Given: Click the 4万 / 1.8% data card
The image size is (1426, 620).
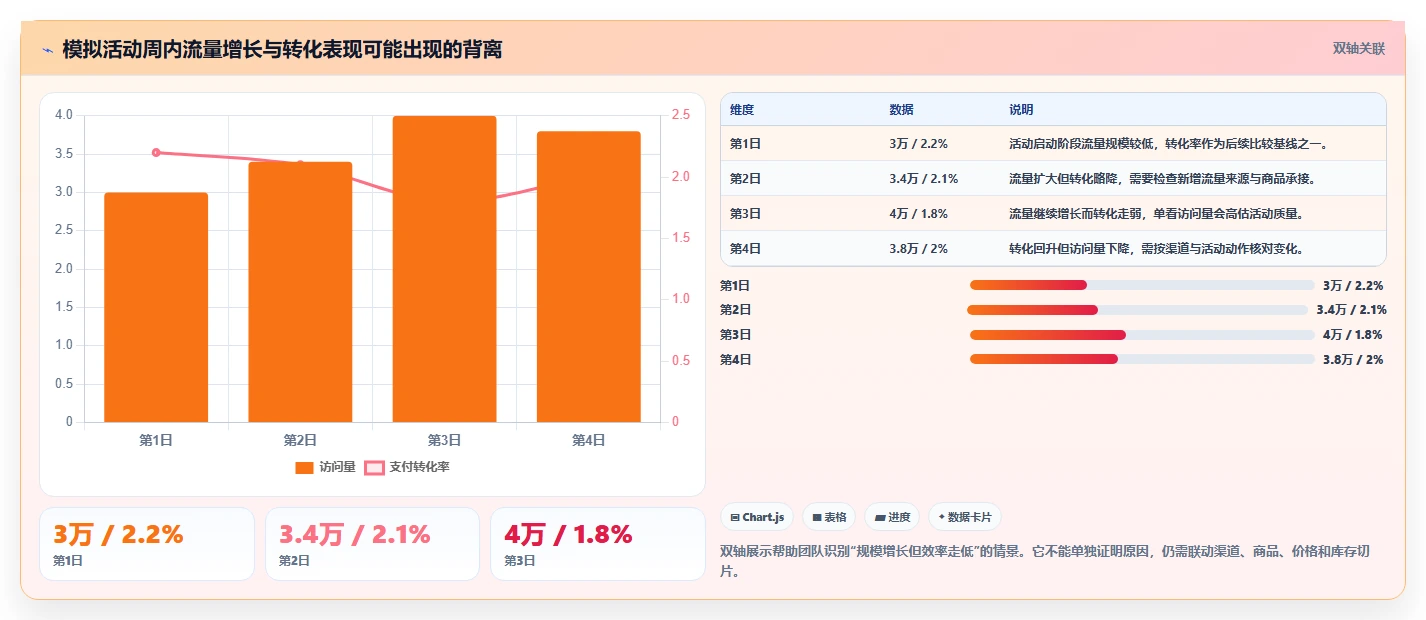Looking at the screenshot, I should (x=598, y=544).
